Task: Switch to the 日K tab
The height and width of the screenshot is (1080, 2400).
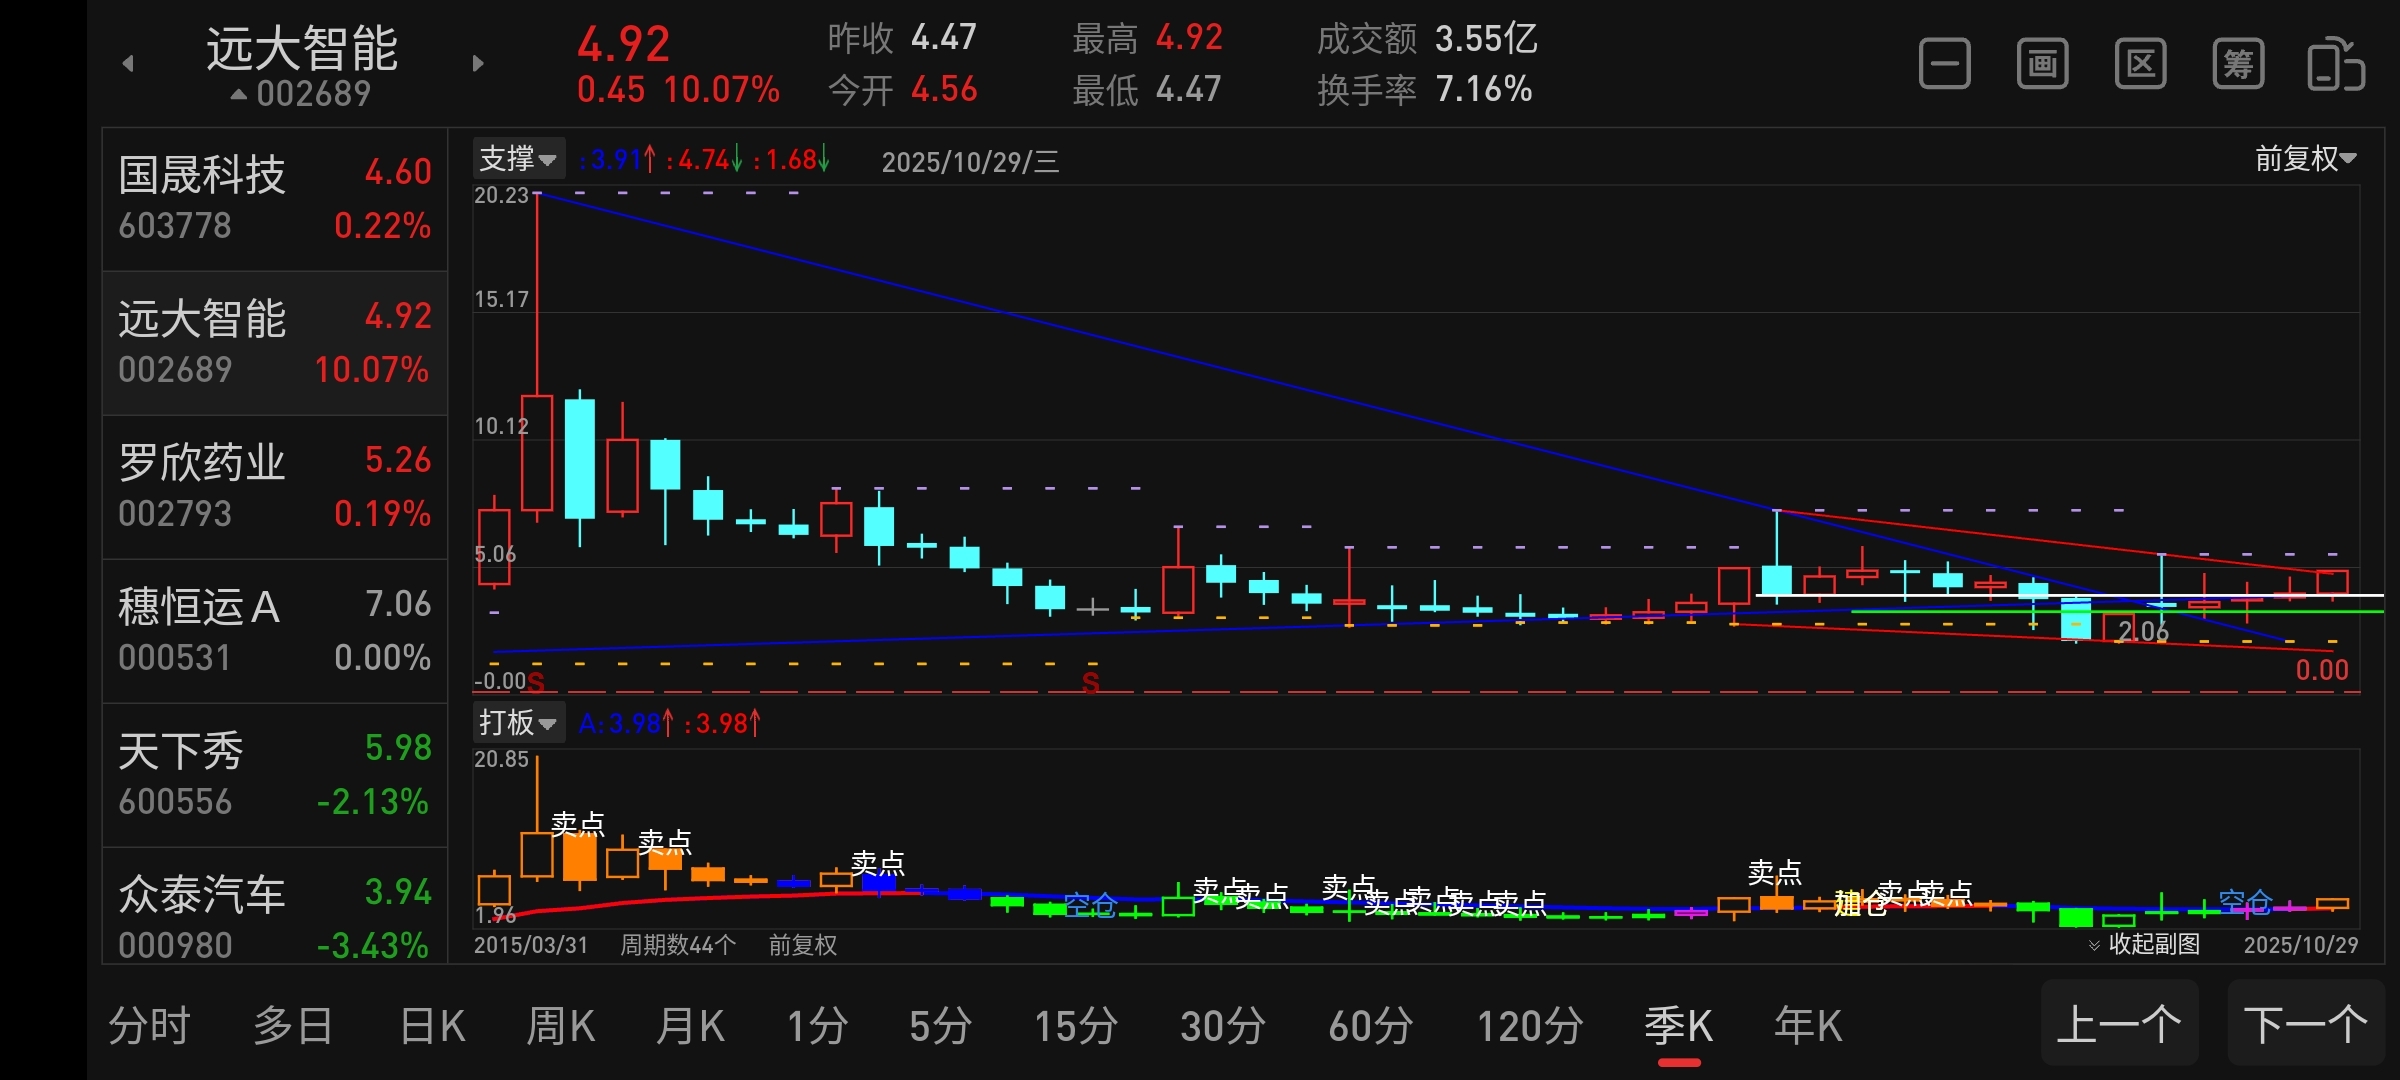Action: [x=432, y=1026]
